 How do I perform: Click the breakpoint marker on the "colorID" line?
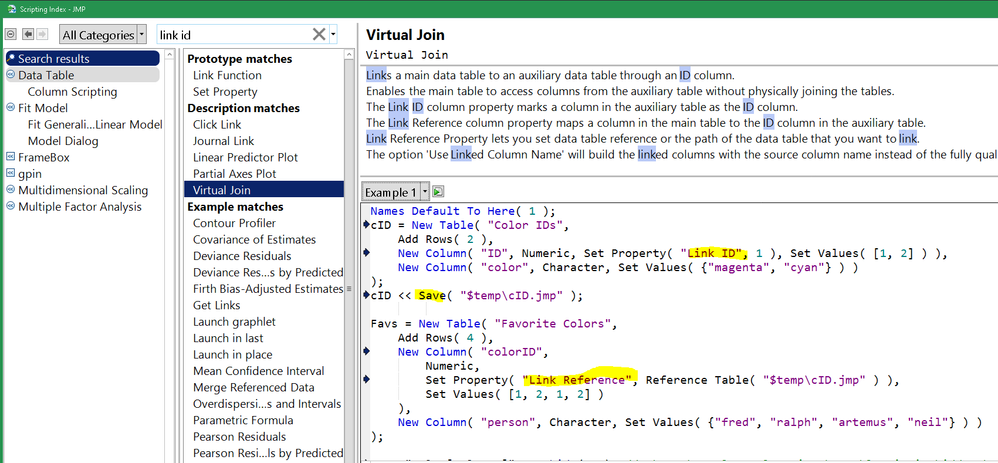pyautogui.click(x=366, y=352)
